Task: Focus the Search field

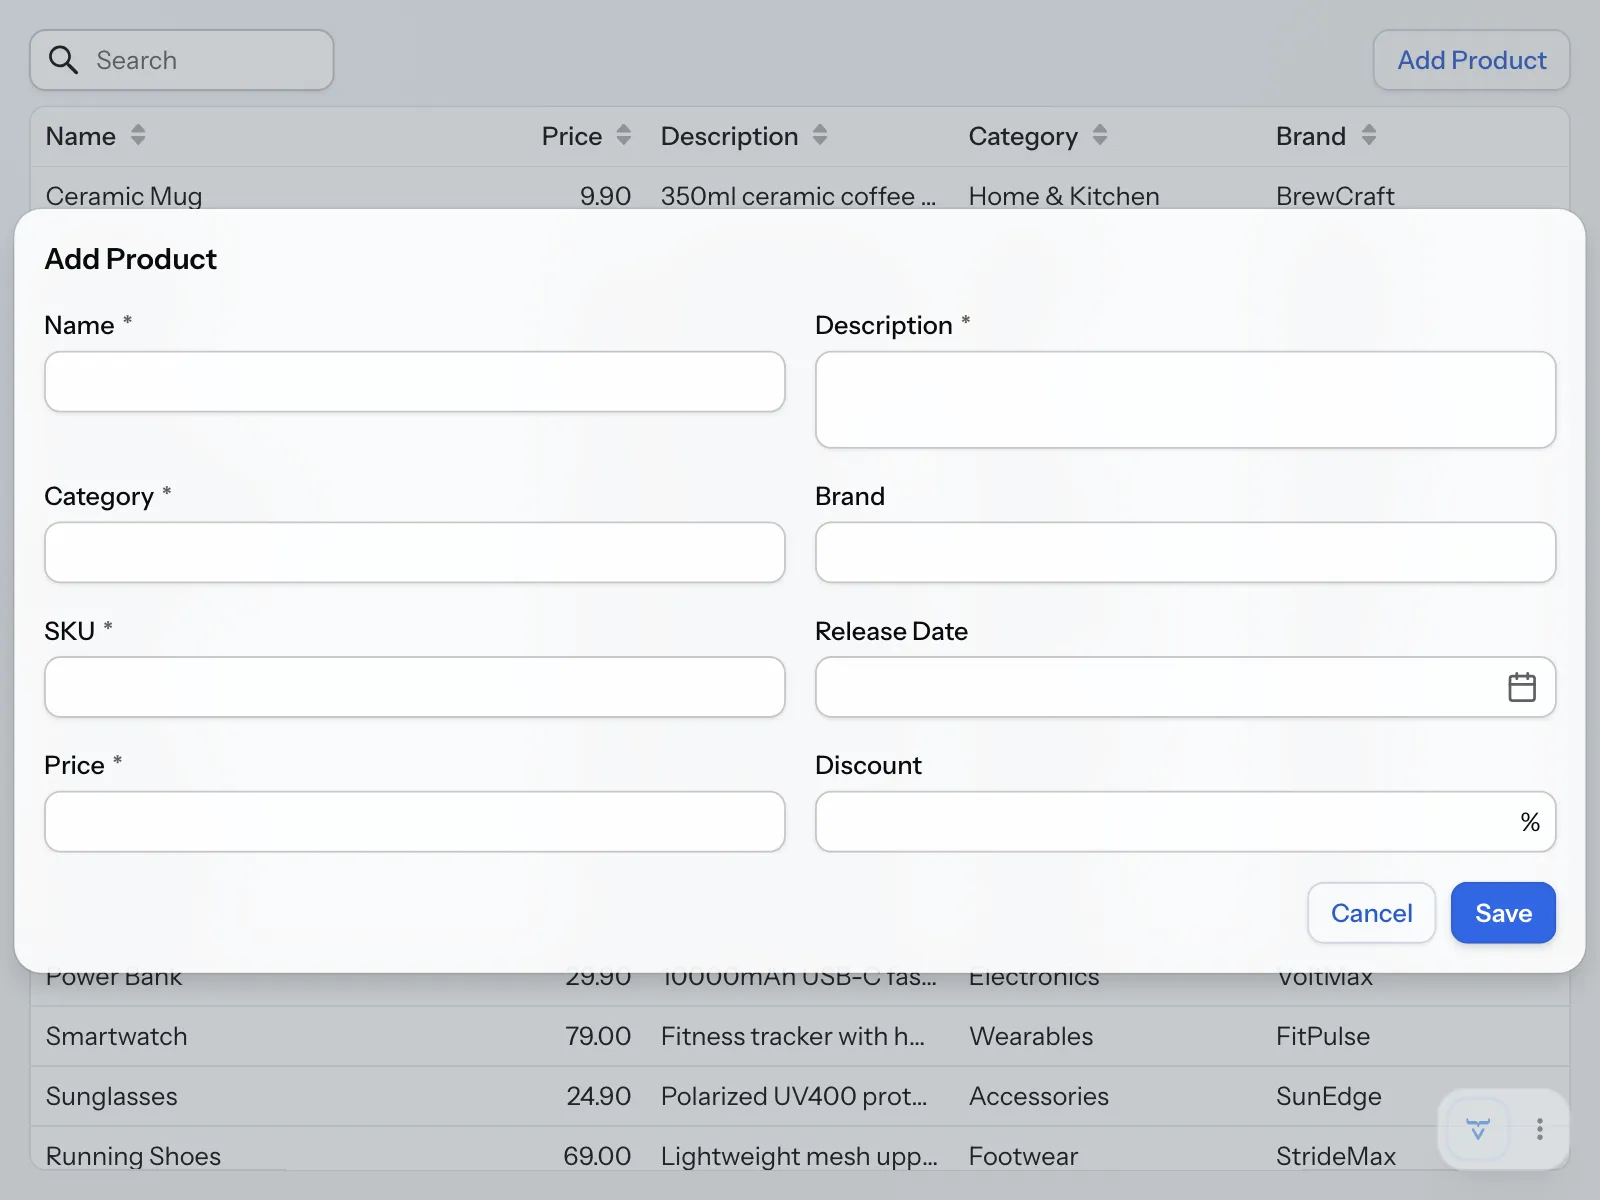Action: [x=182, y=60]
